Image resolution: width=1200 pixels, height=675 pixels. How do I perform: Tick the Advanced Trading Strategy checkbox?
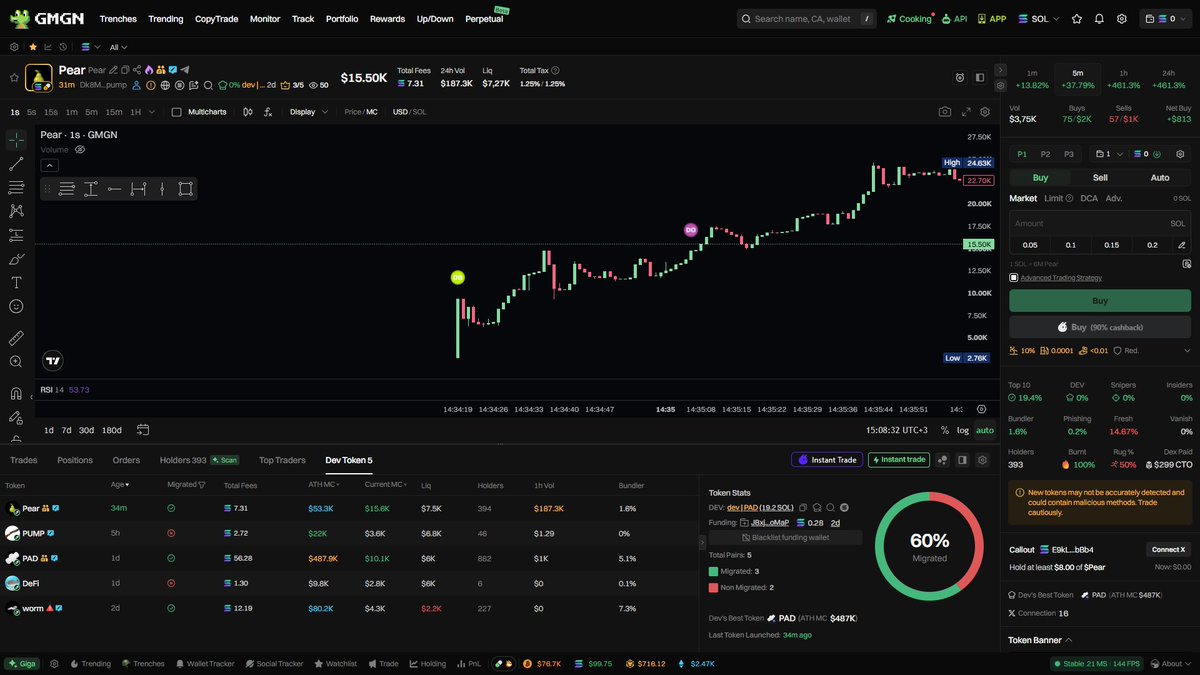pos(1014,277)
